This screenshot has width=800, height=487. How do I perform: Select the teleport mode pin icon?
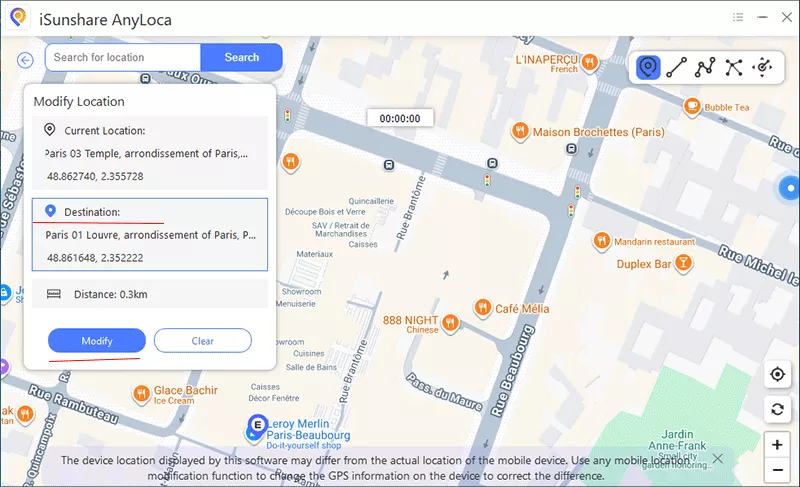(x=648, y=67)
